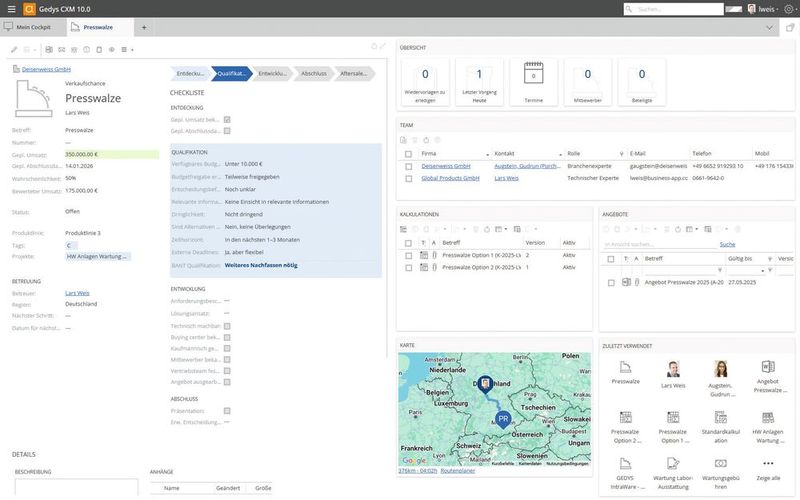This screenshot has width=800, height=500.
Task: Click the green Gepl. Umsatz value field
Action: pos(112,155)
